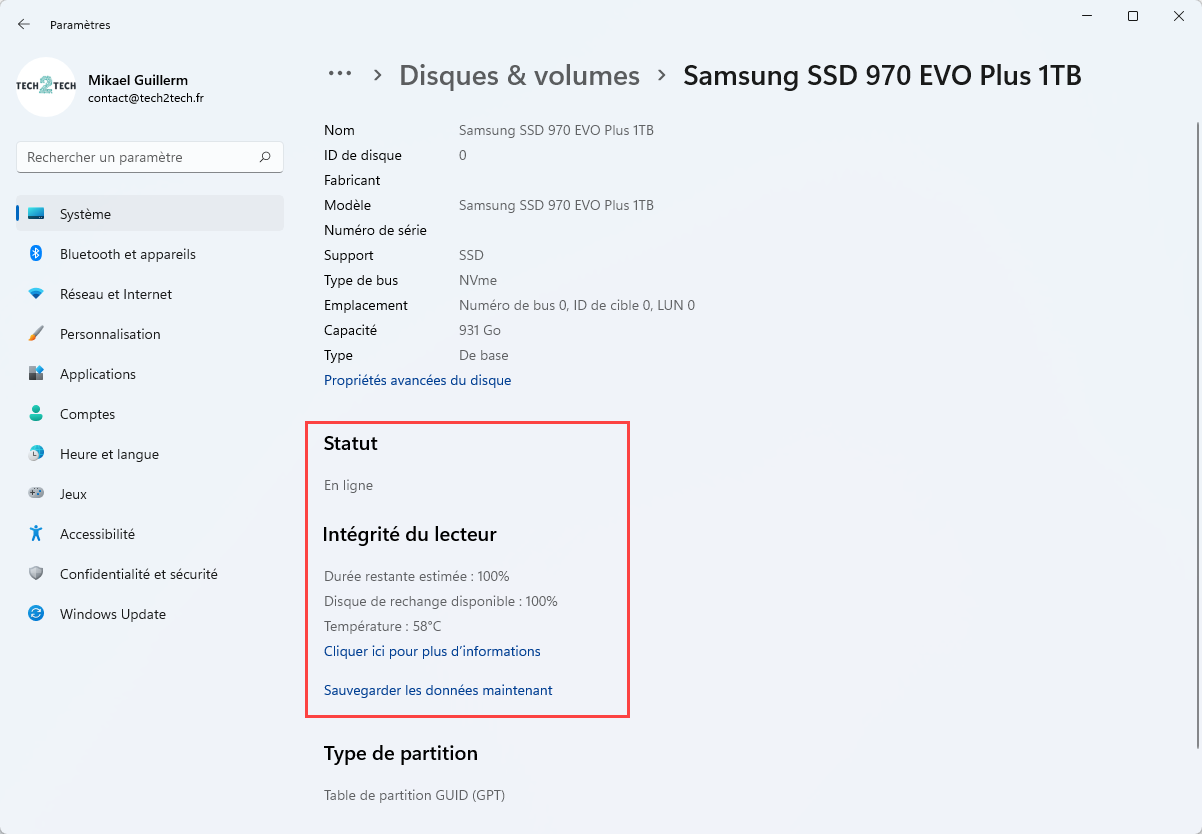Click Sauvegarder les données maintenant link

click(x=438, y=690)
